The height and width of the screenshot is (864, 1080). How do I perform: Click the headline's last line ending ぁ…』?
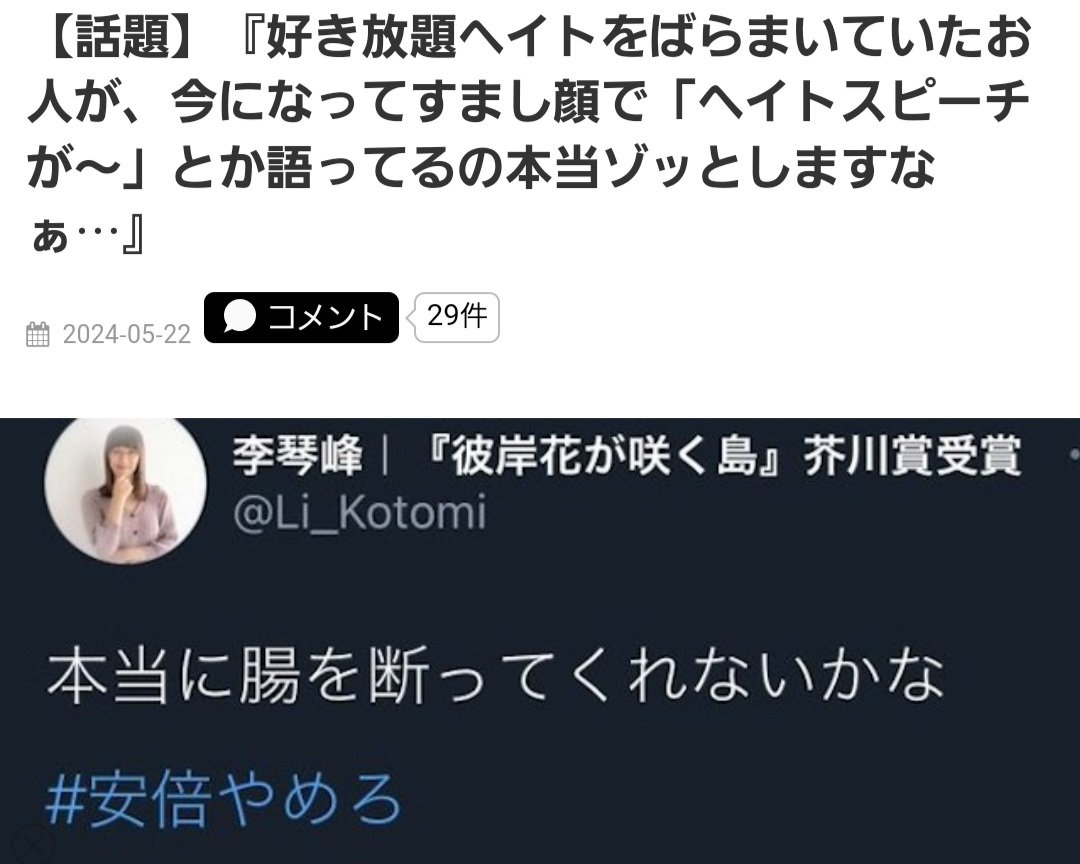pyautogui.click(x=87, y=236)
